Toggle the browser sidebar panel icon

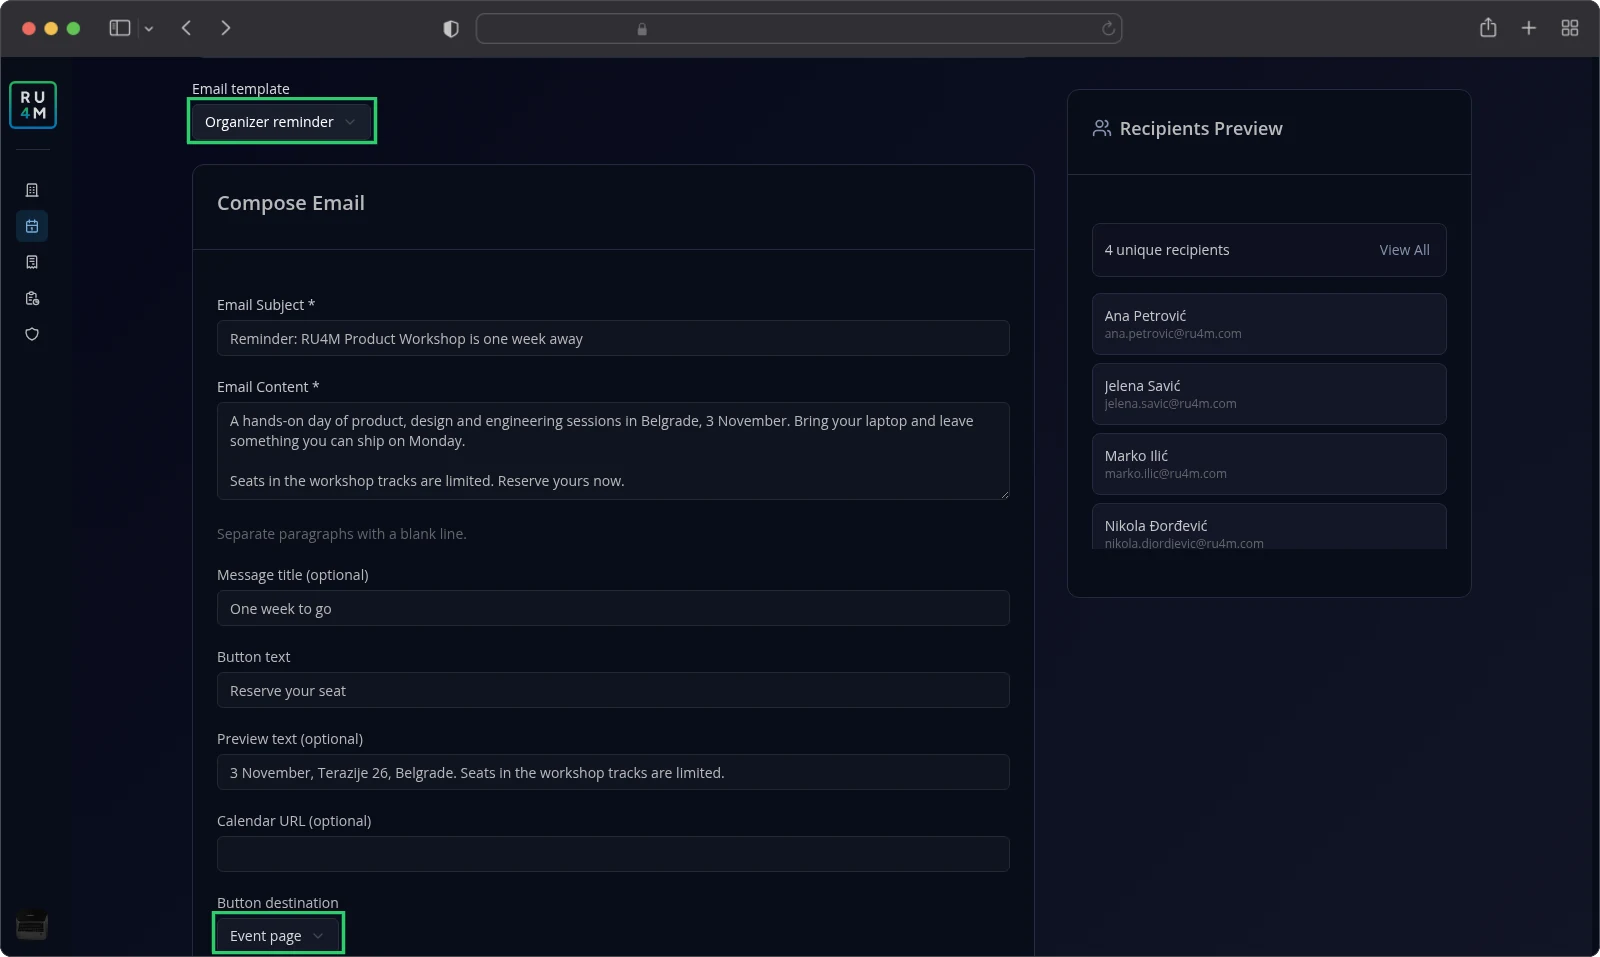(120, 28)
